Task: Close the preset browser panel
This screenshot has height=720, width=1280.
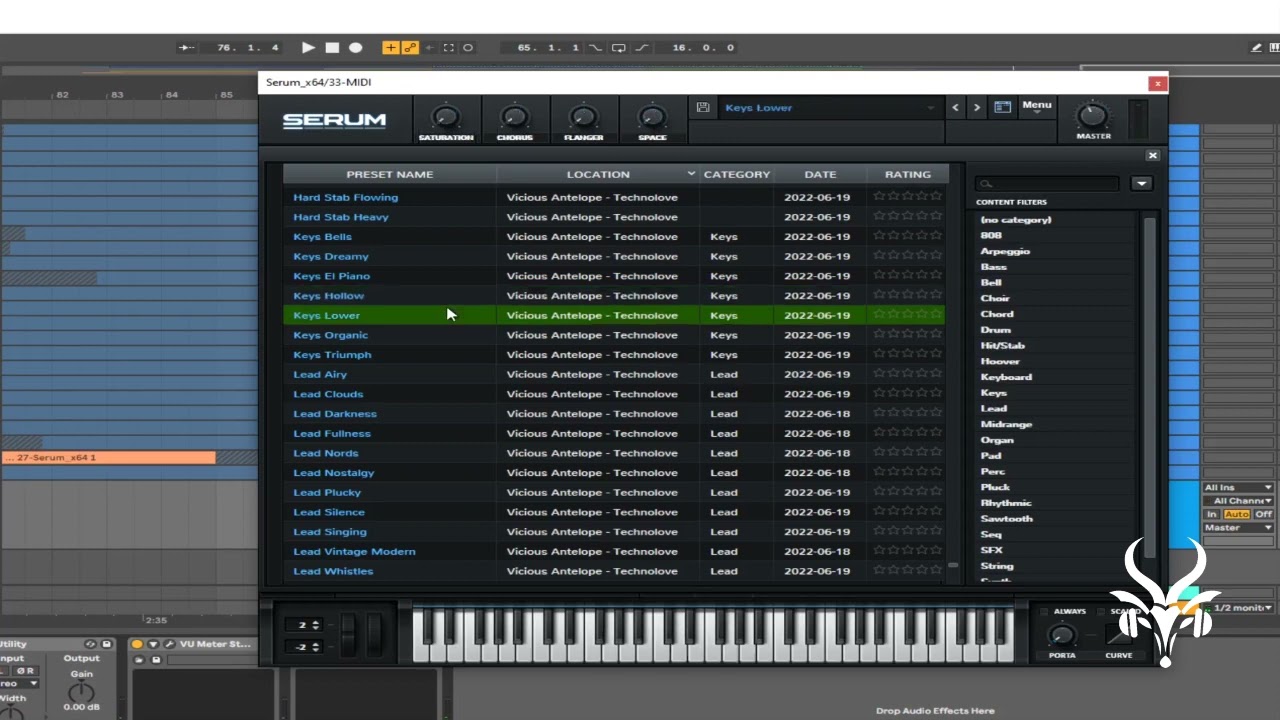Action: pos(1152,155)
